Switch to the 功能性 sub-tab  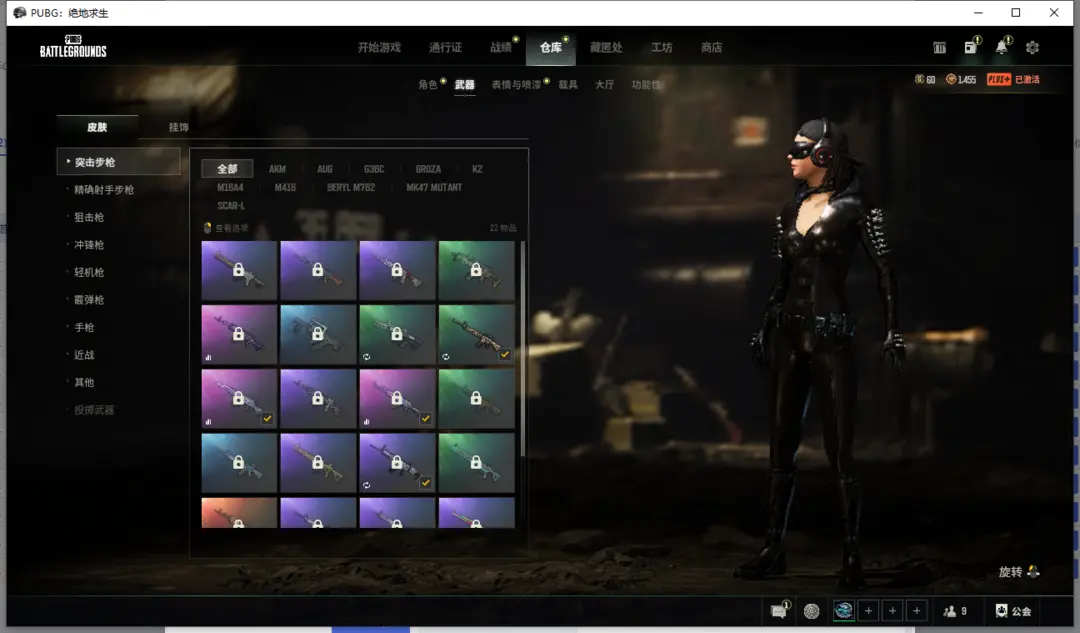[646, 84]
